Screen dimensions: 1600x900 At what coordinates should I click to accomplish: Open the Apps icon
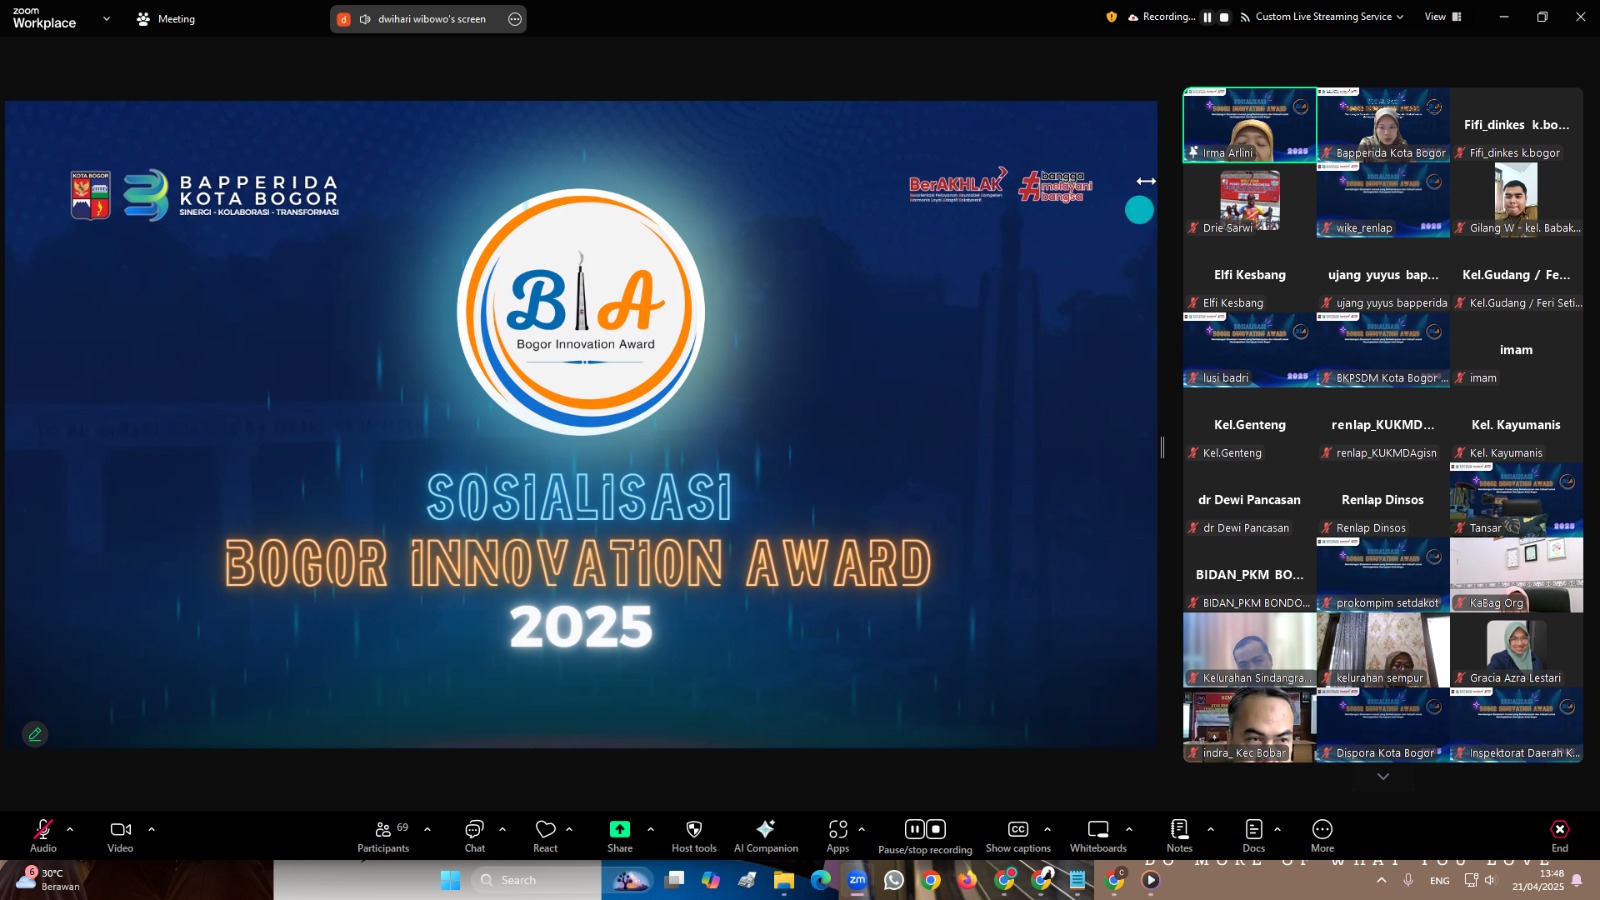point(838,829)
